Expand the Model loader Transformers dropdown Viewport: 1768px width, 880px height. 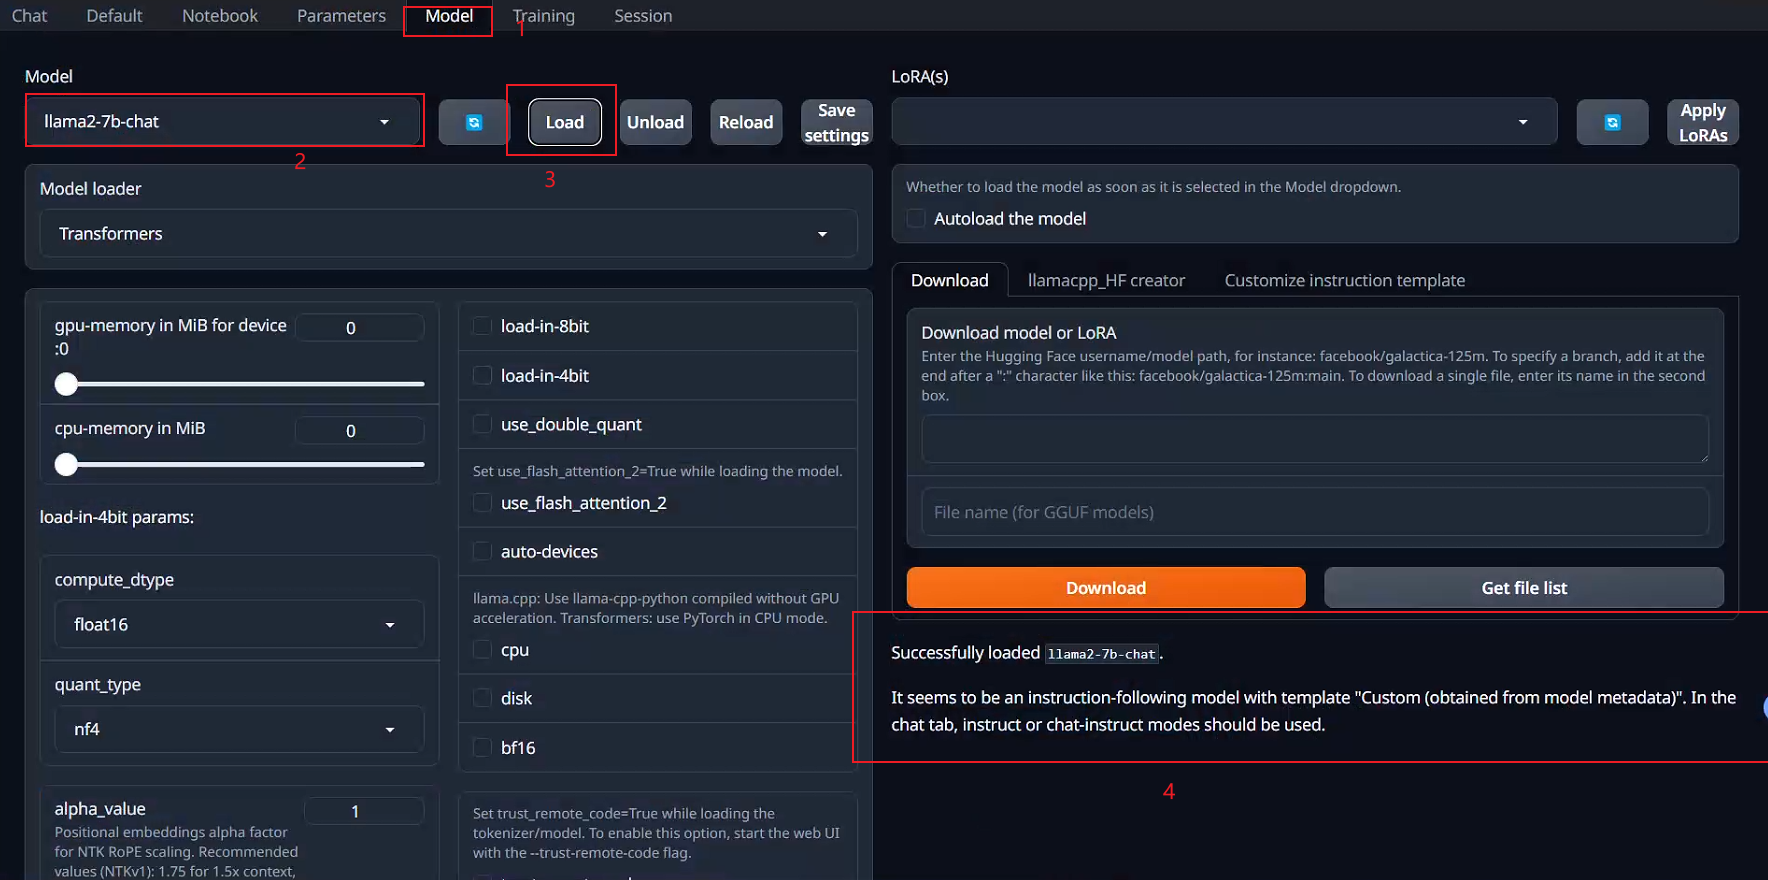point(448,233)
